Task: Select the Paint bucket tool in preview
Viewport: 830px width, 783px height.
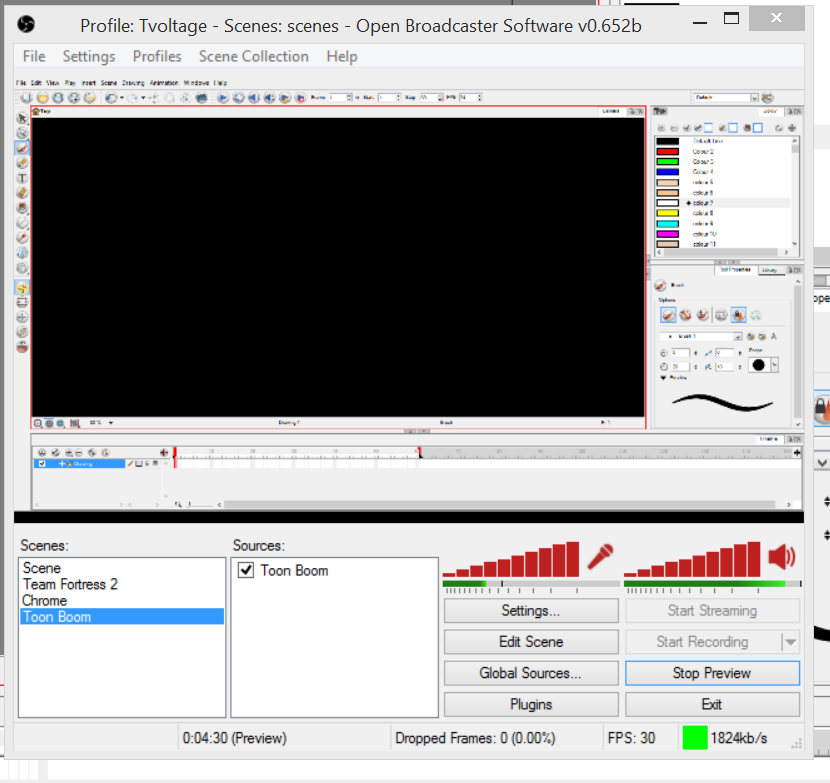Action: [x=22, y=208]
